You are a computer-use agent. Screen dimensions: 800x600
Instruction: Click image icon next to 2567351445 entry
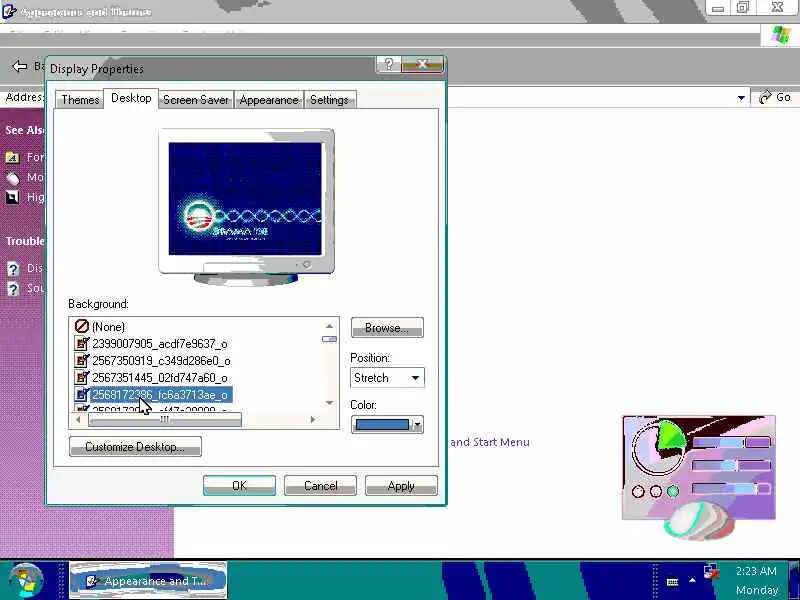coord(82,378)
